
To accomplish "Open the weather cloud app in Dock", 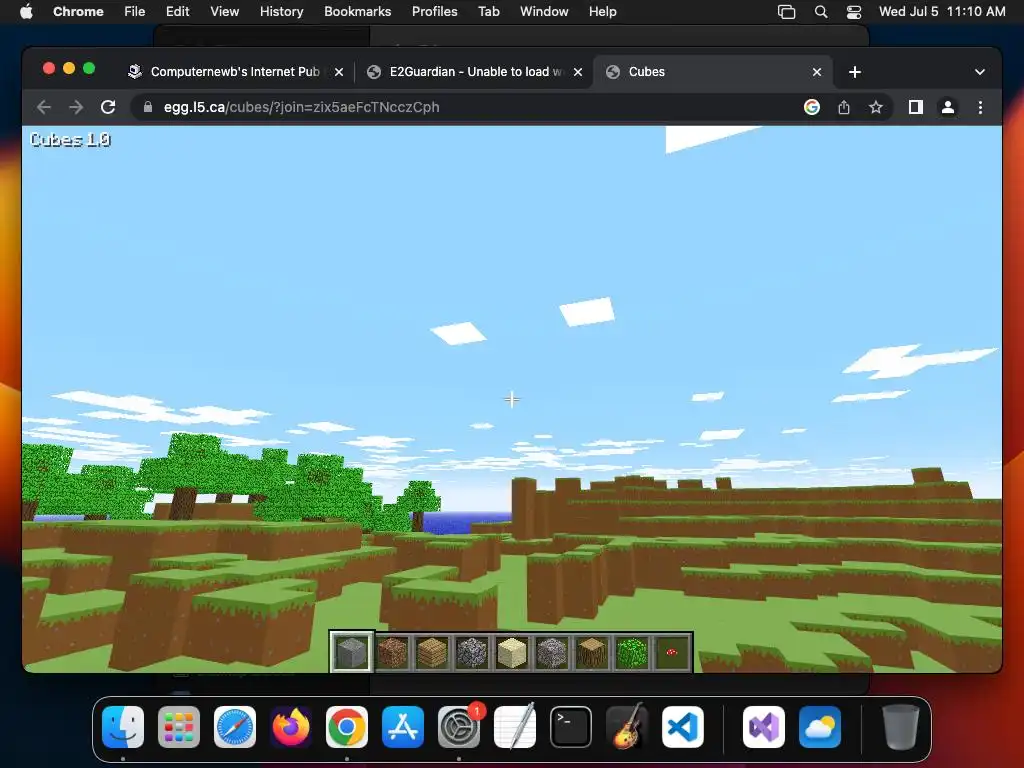I will point(820,727).
